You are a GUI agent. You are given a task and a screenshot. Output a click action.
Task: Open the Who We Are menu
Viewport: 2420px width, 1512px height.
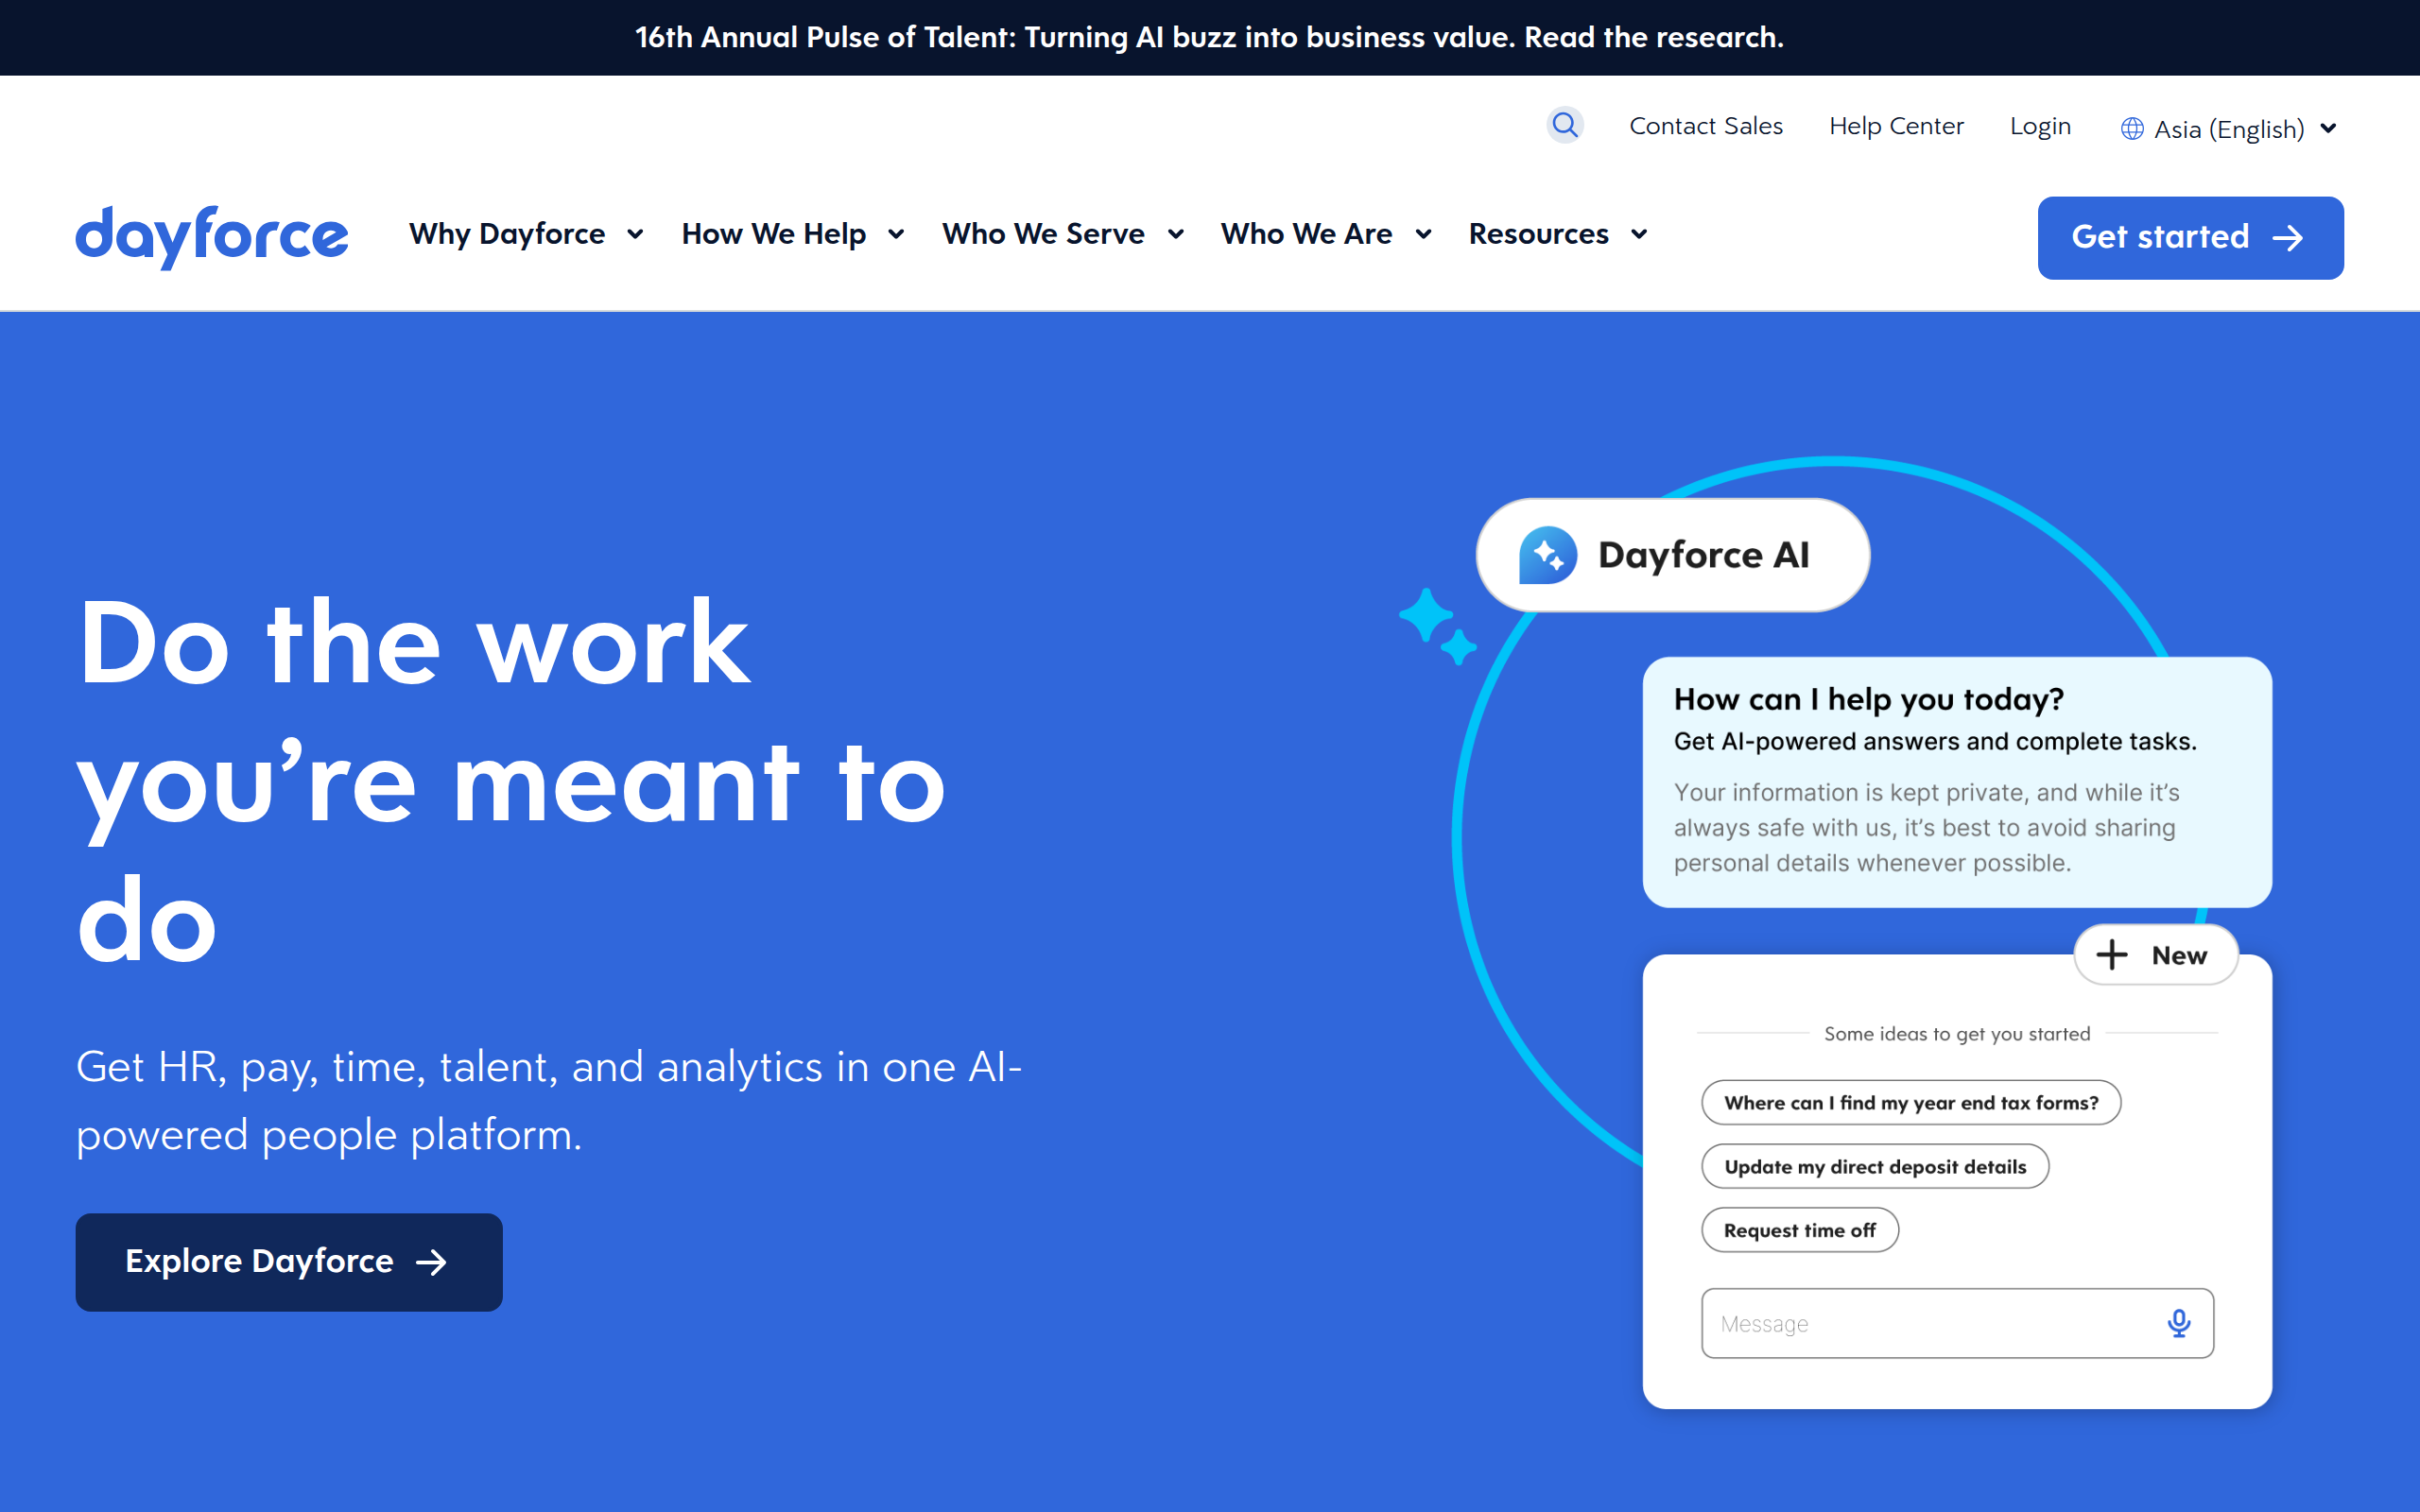point(1325,234)
